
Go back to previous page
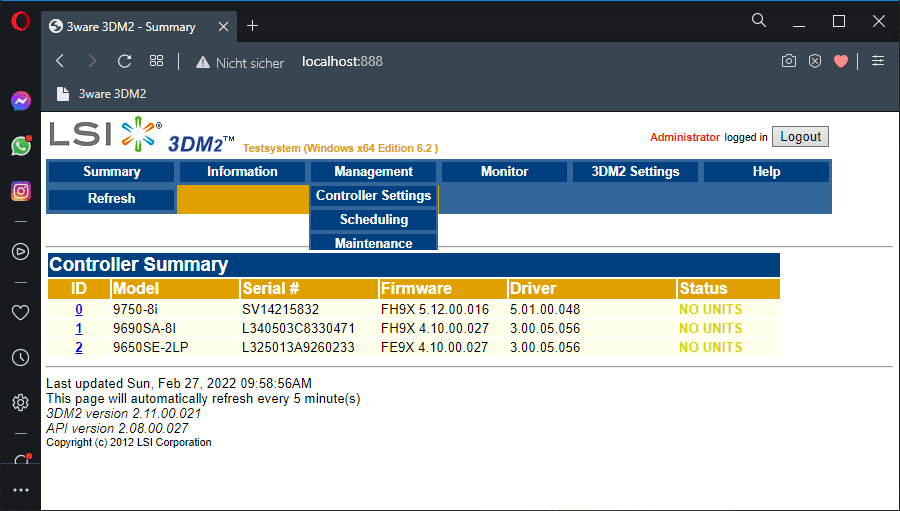click(60, 61)
